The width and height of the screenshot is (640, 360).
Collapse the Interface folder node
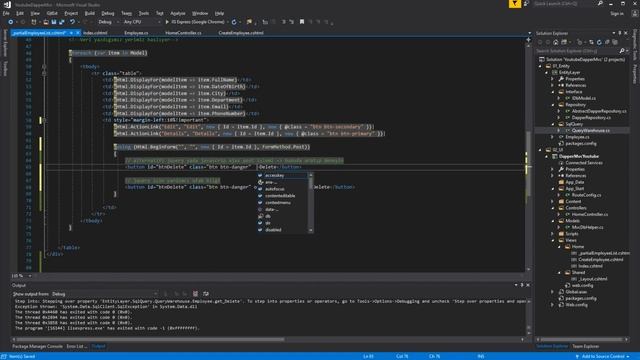[x=553, y=92]
